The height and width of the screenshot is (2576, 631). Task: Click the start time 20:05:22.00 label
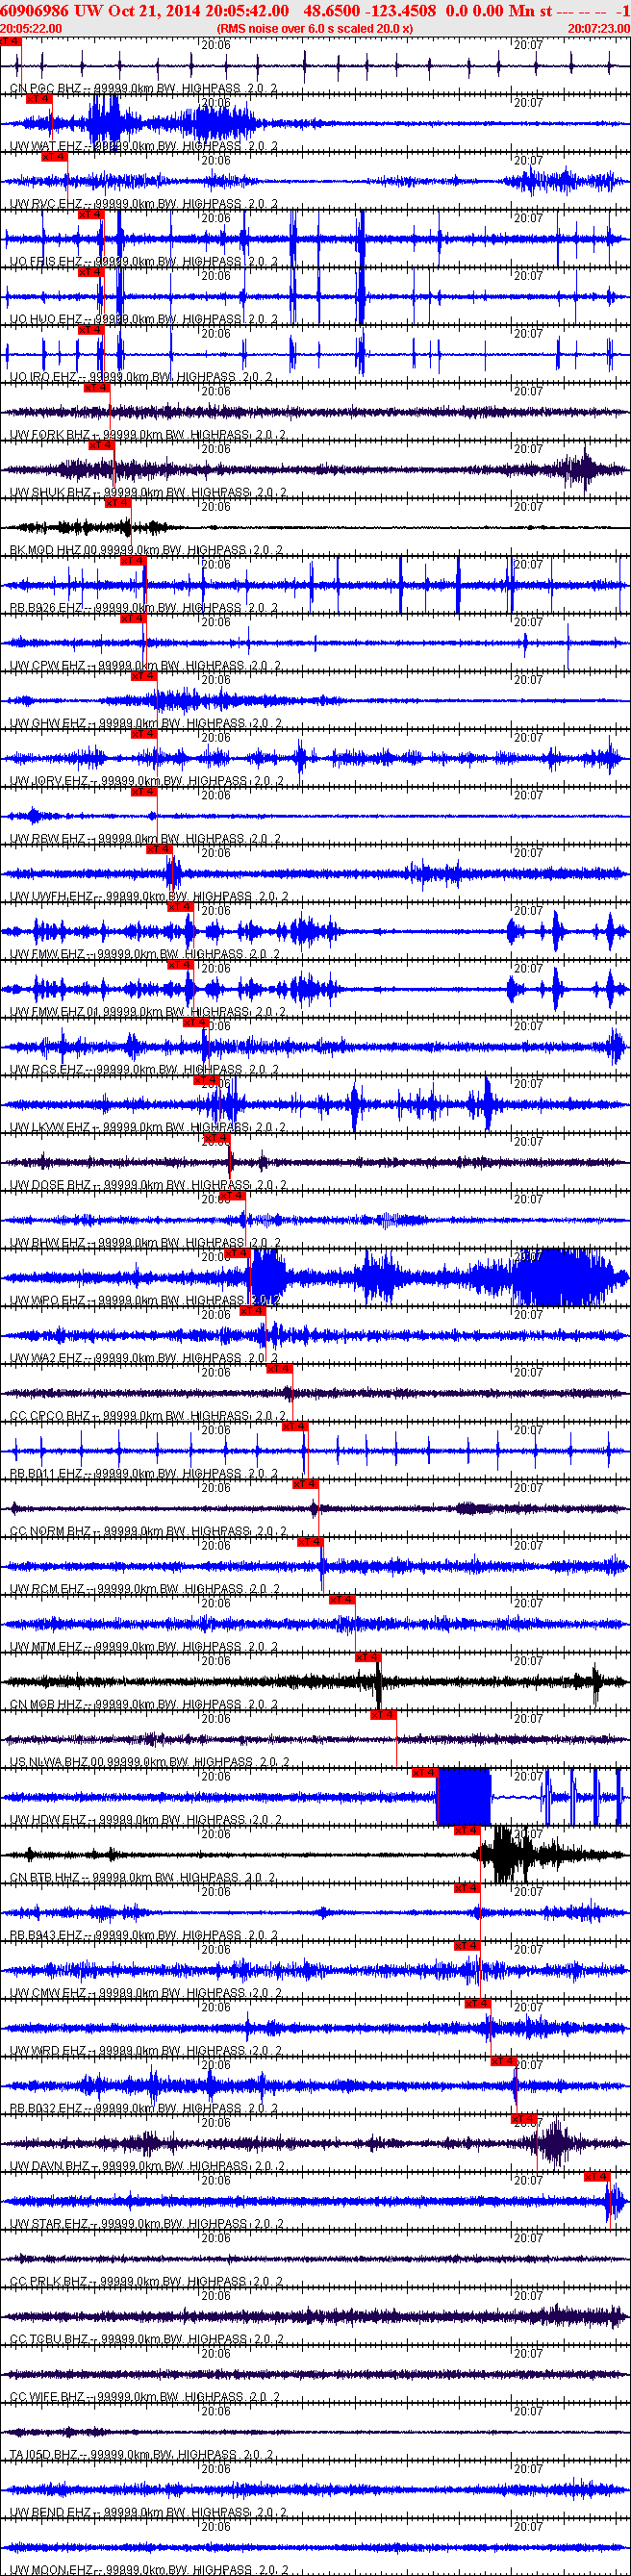31,29
